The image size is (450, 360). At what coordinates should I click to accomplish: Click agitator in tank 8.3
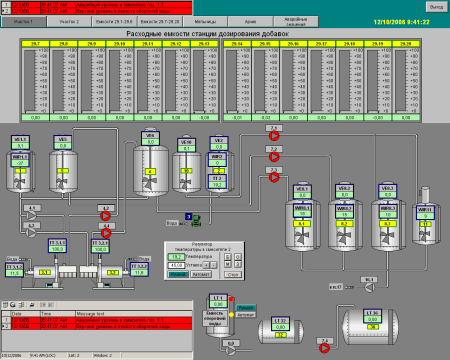pyautogui.click(x=387, y=238)
